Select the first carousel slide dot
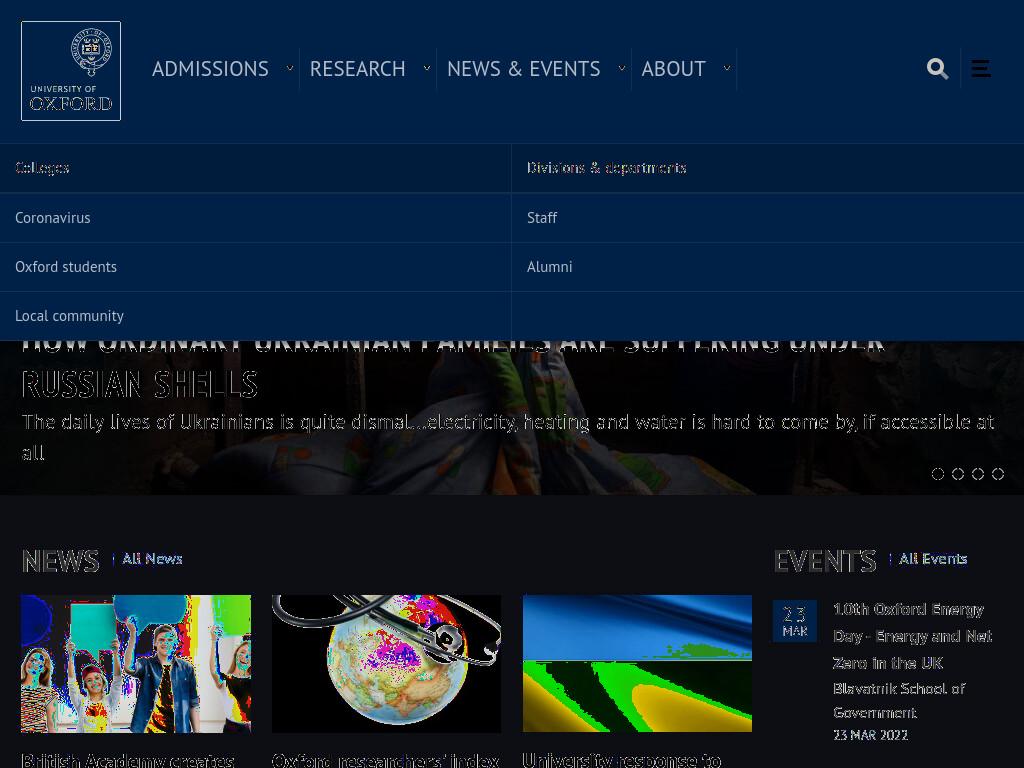 coord(938,474)
